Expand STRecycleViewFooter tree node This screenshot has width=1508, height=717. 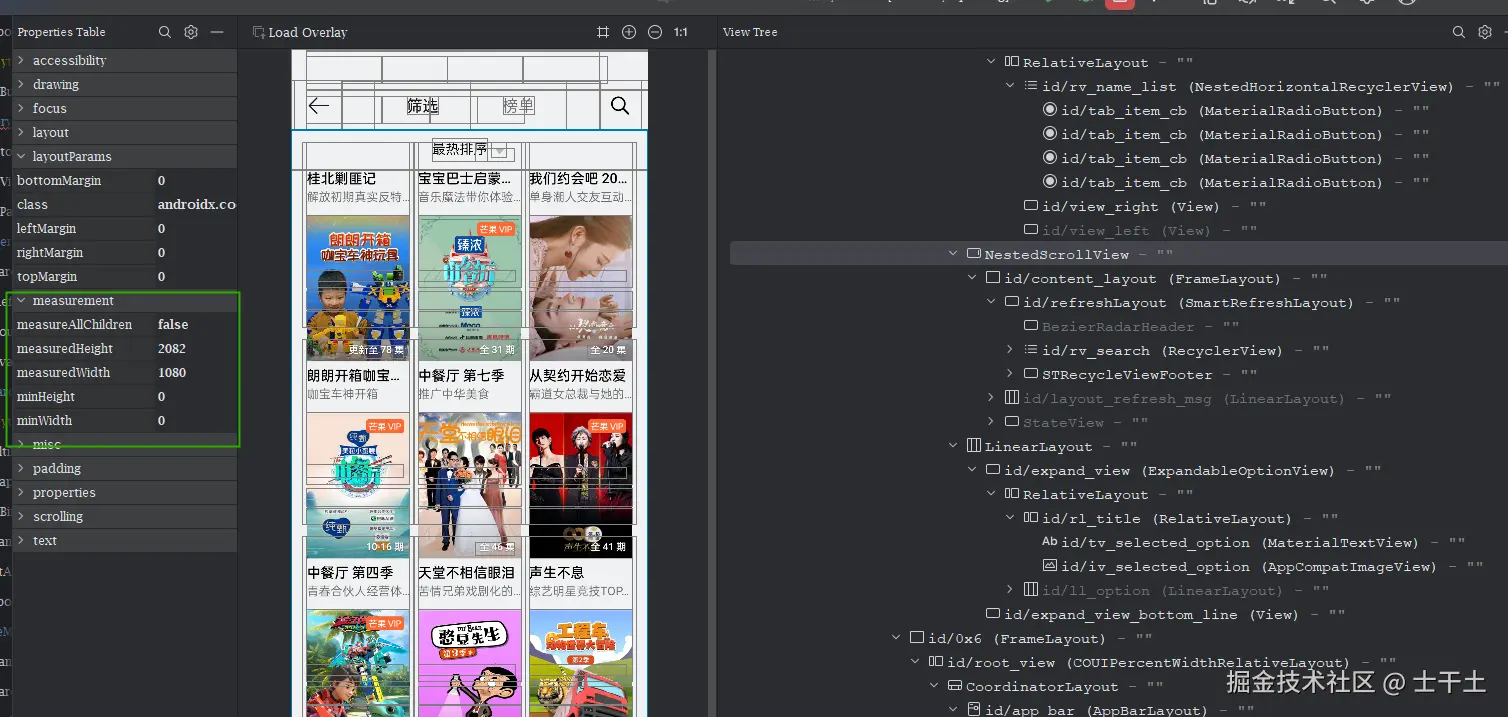click(x=1010, y=375)
